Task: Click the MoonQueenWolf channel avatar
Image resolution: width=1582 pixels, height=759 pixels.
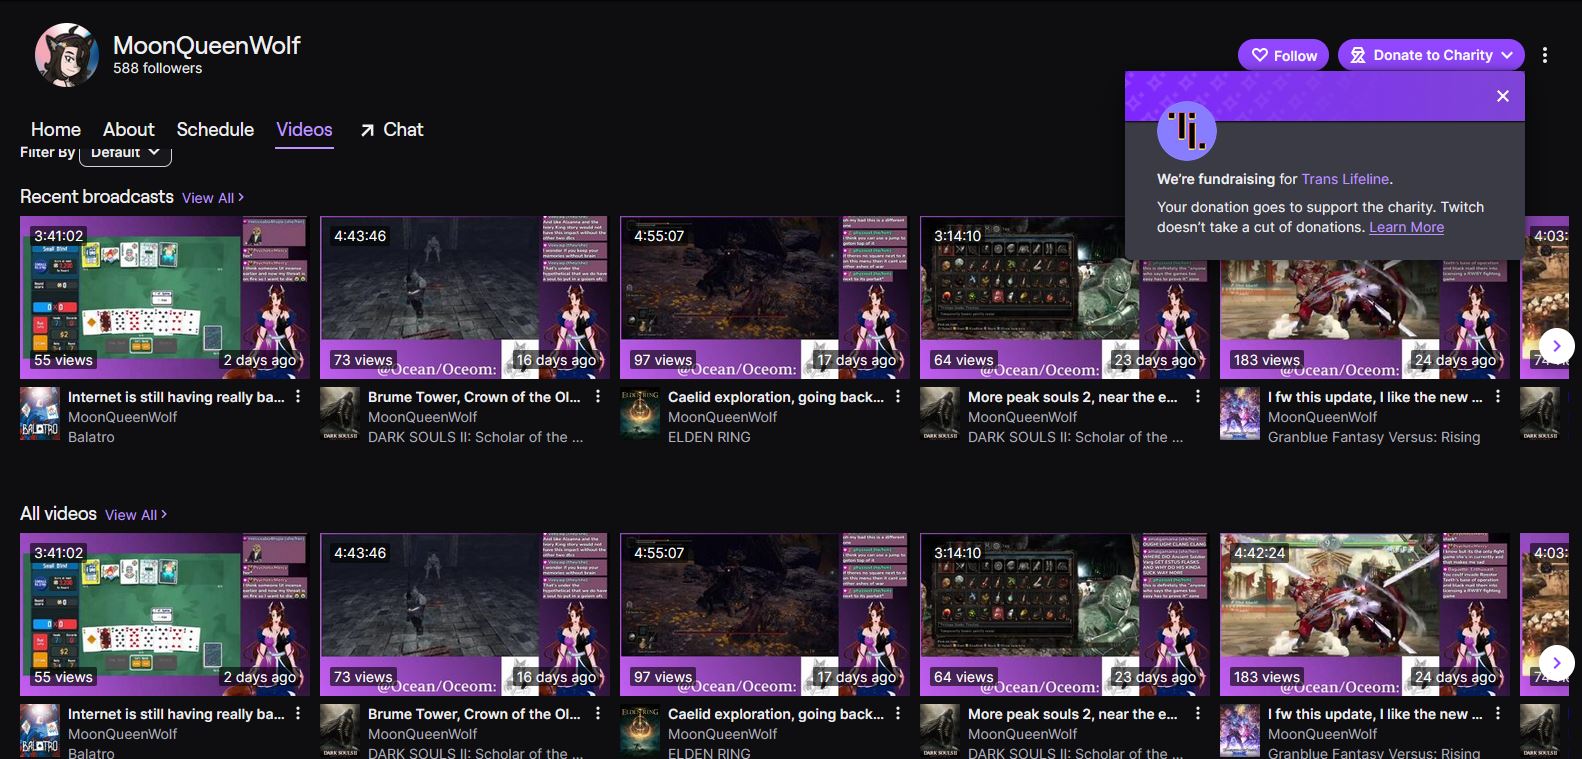Action: [67, 55]
